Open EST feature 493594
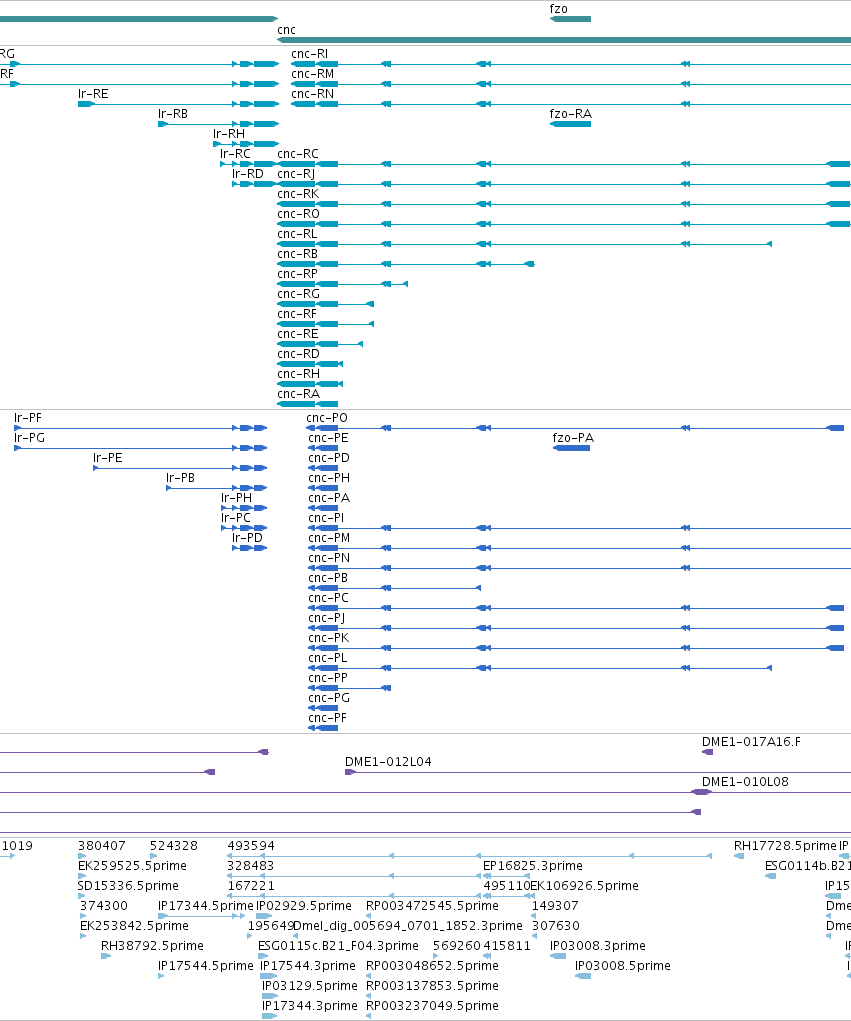 tap(251, 846)
